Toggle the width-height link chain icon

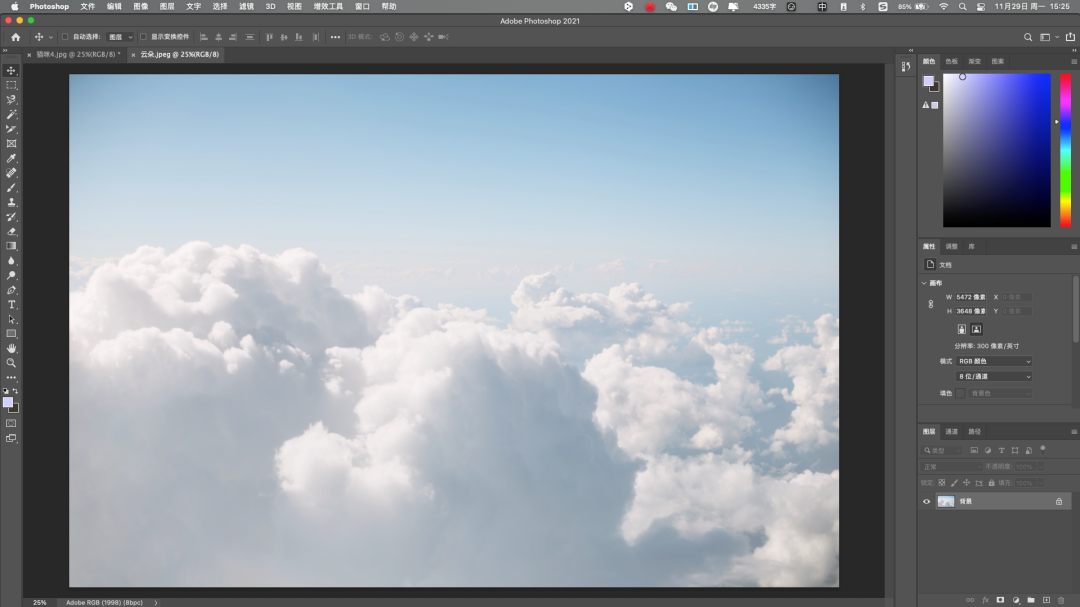coord(931,304)
